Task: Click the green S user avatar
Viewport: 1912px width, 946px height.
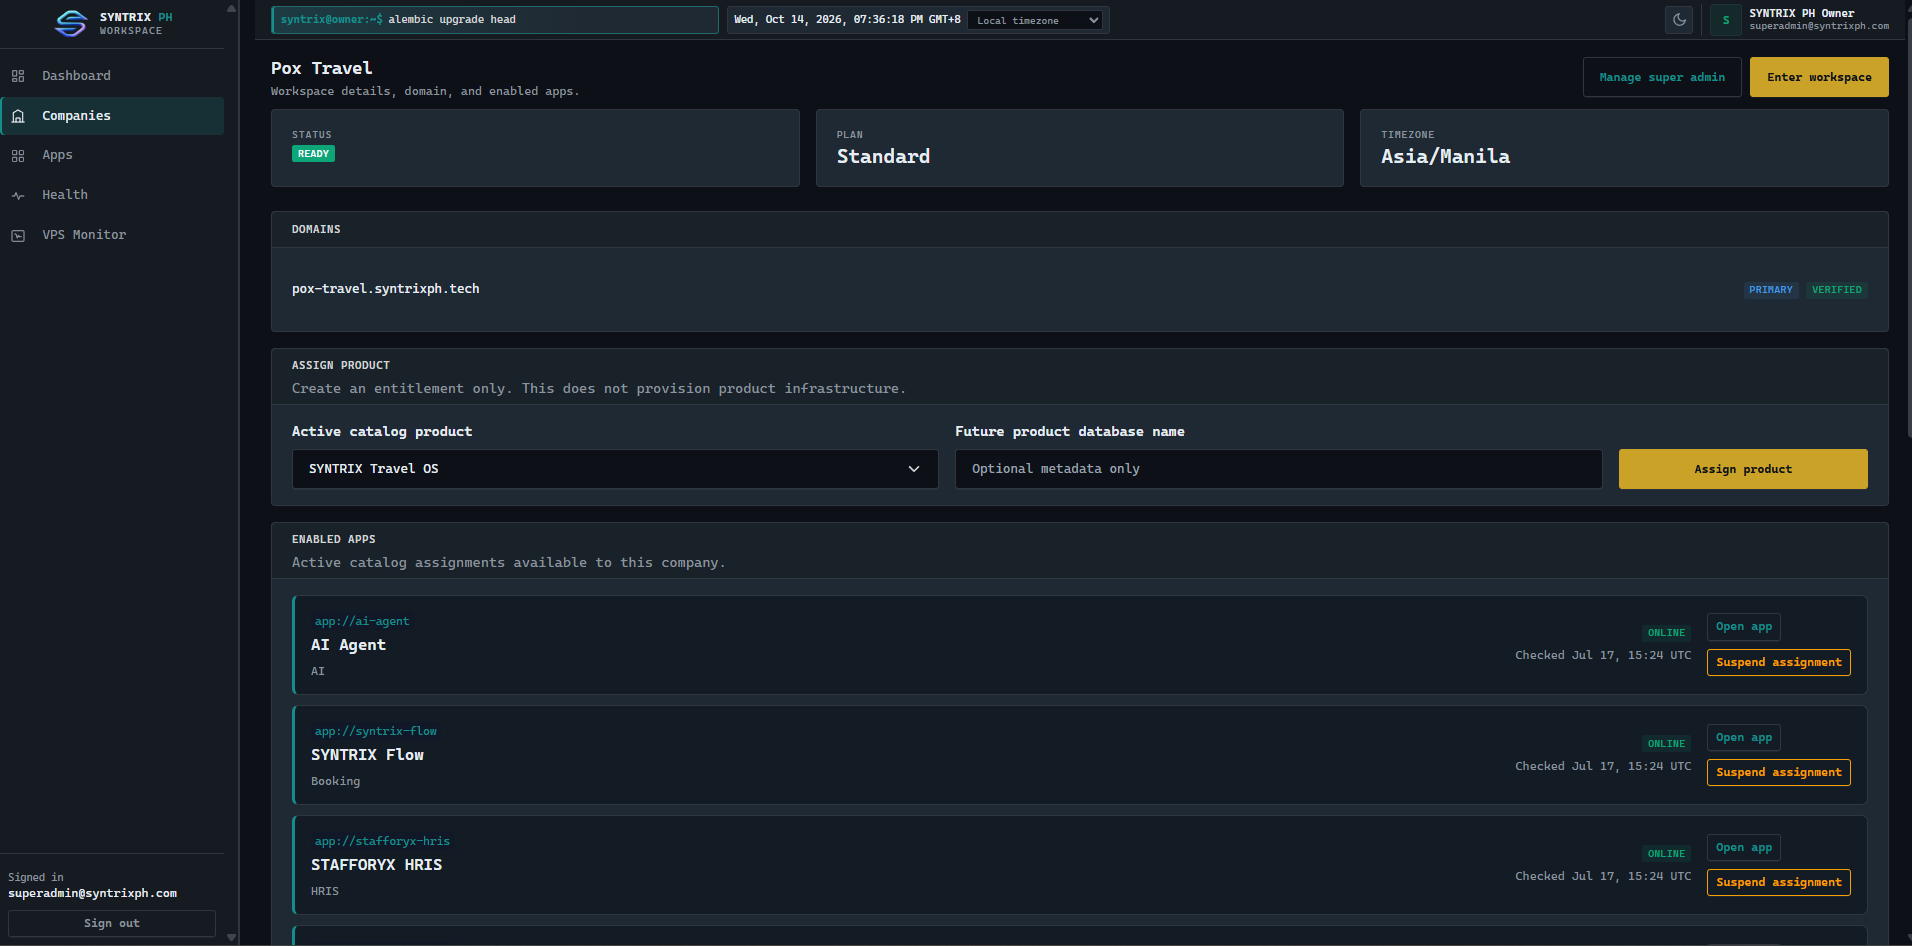Action: pyautogui.click(x=1725, y=20)
